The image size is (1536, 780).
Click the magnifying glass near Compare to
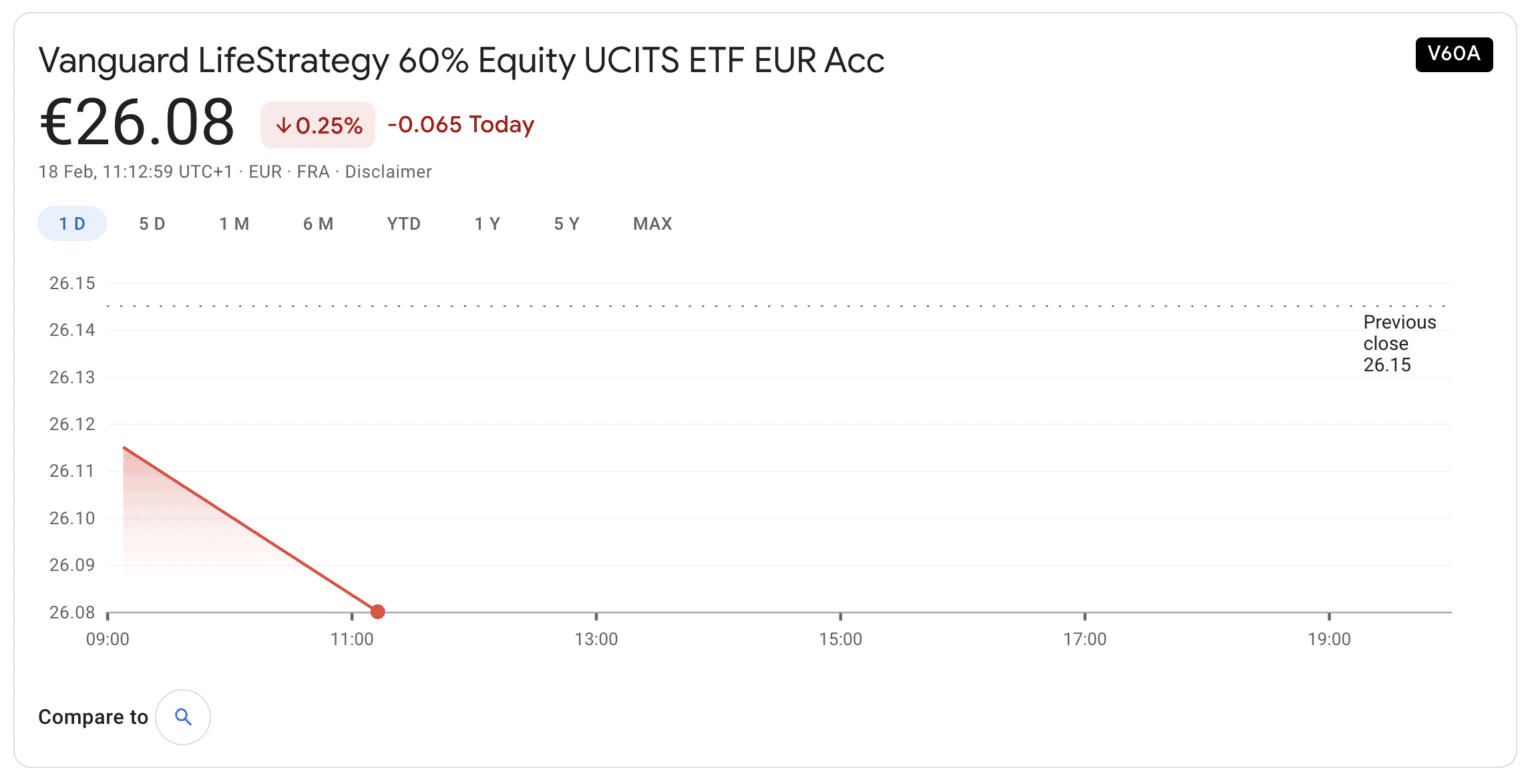182,716
